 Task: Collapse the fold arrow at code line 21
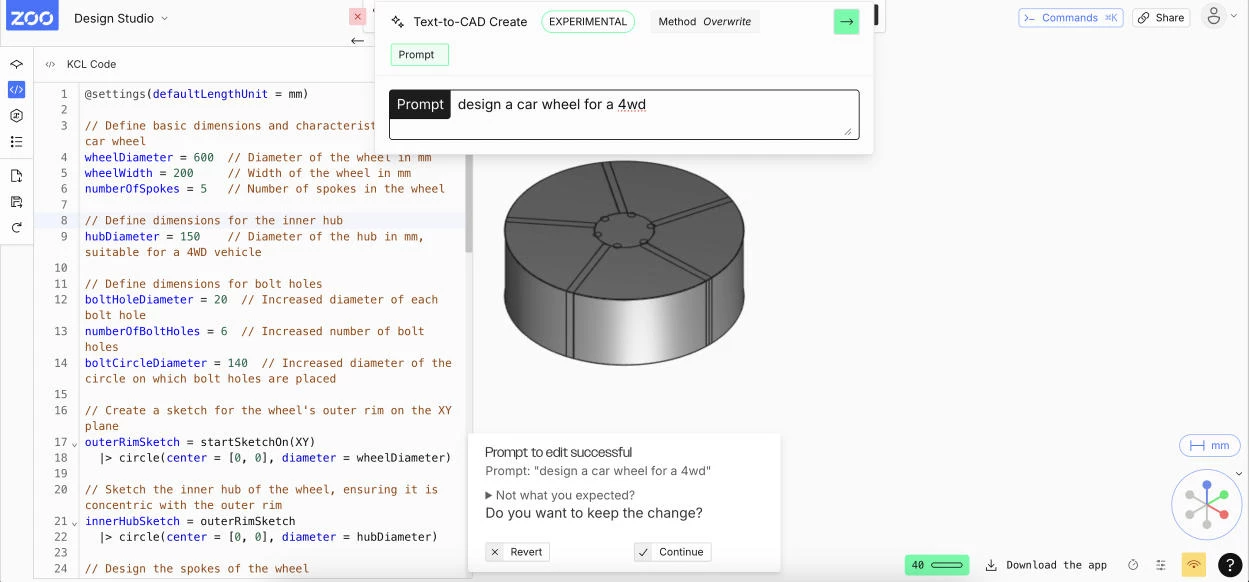coord(75,522)
